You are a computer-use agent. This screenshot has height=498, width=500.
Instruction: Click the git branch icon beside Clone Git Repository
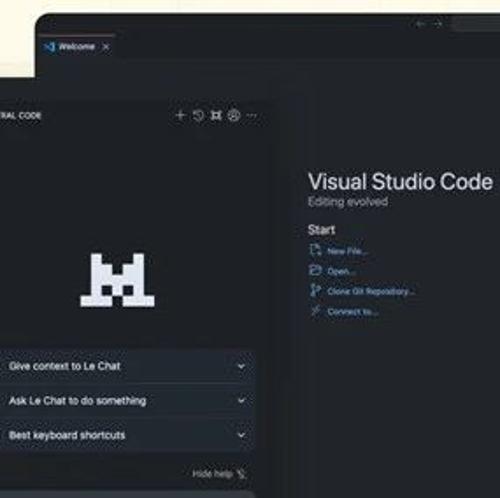point(315,290)
